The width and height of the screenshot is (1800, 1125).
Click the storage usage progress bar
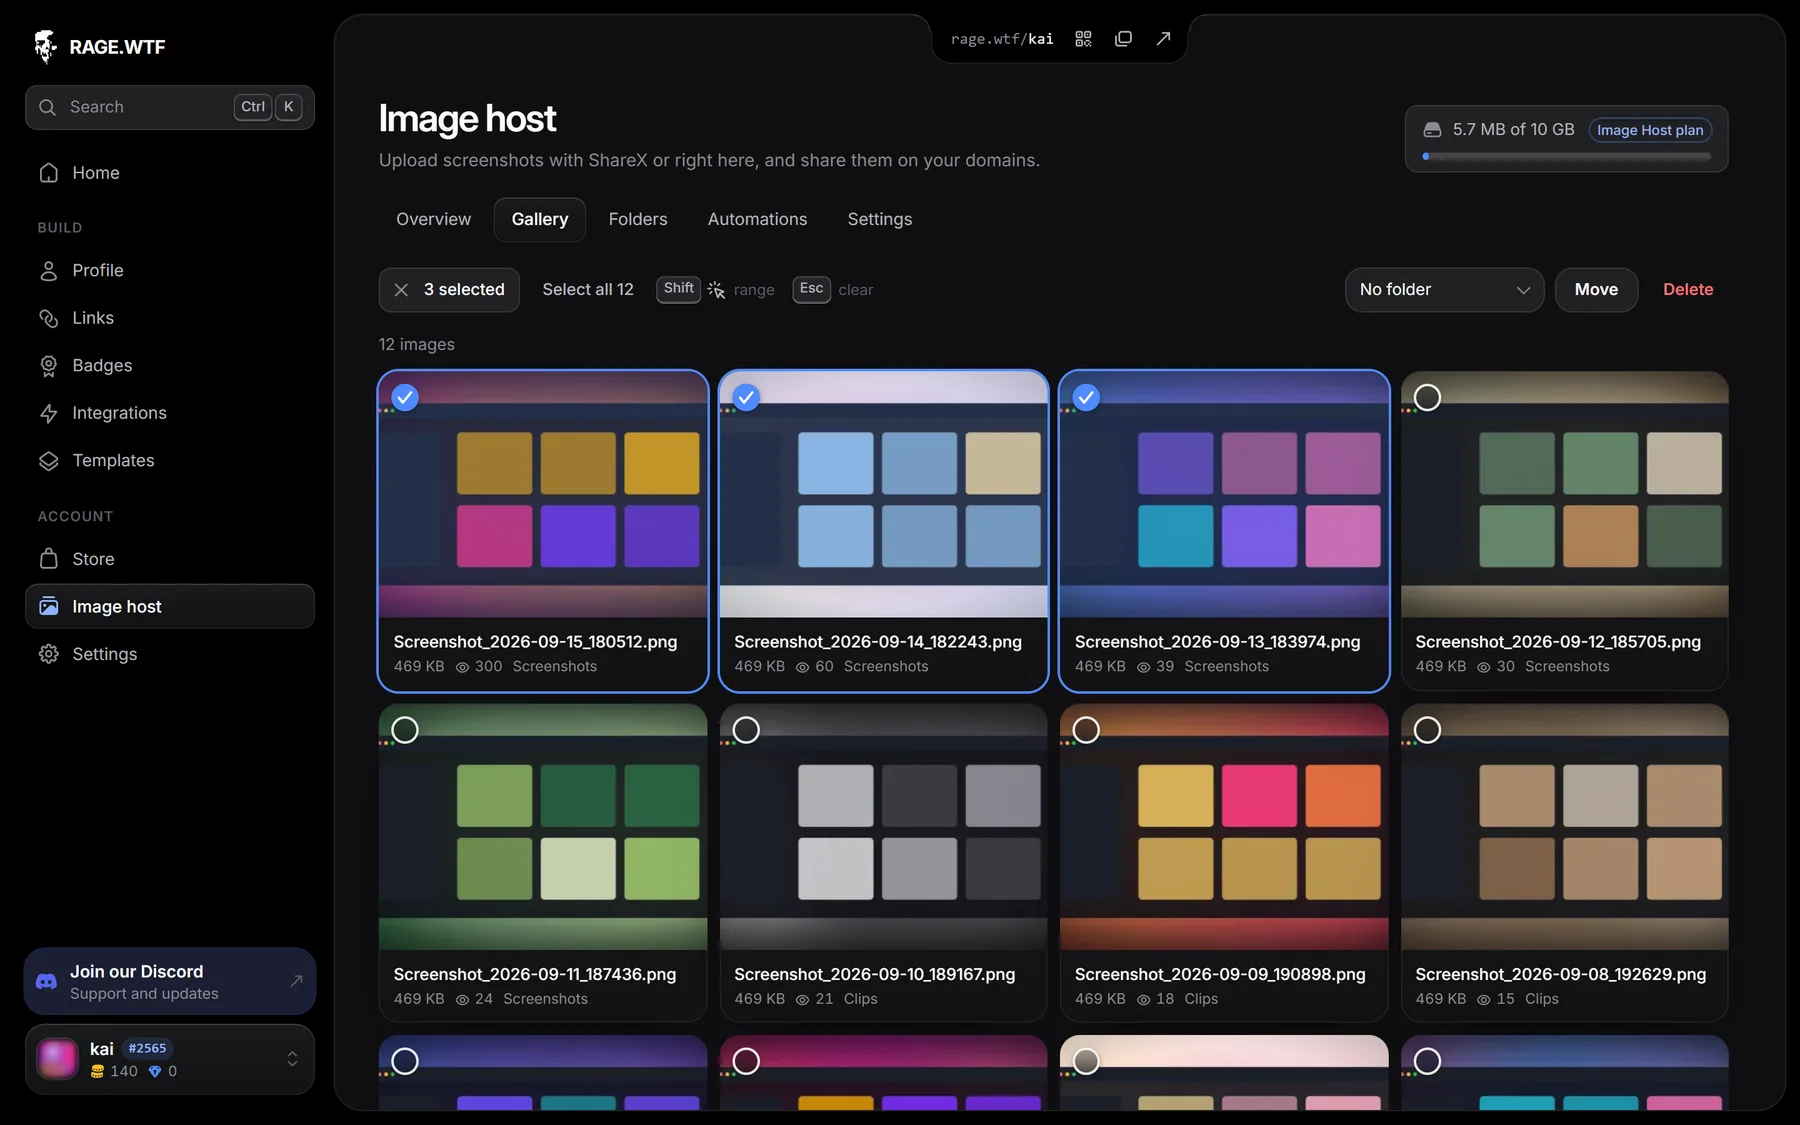1566,156
